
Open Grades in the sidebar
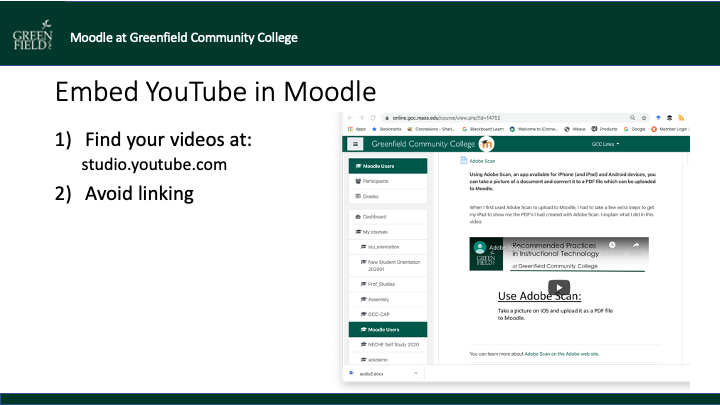388,196
